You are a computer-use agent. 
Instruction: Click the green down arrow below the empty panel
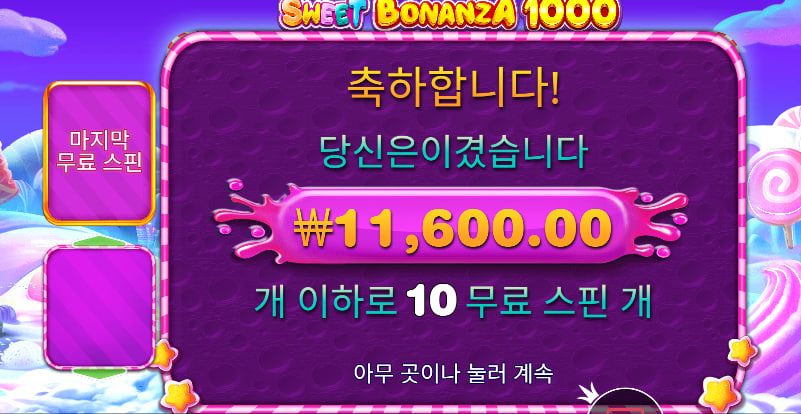99,373
